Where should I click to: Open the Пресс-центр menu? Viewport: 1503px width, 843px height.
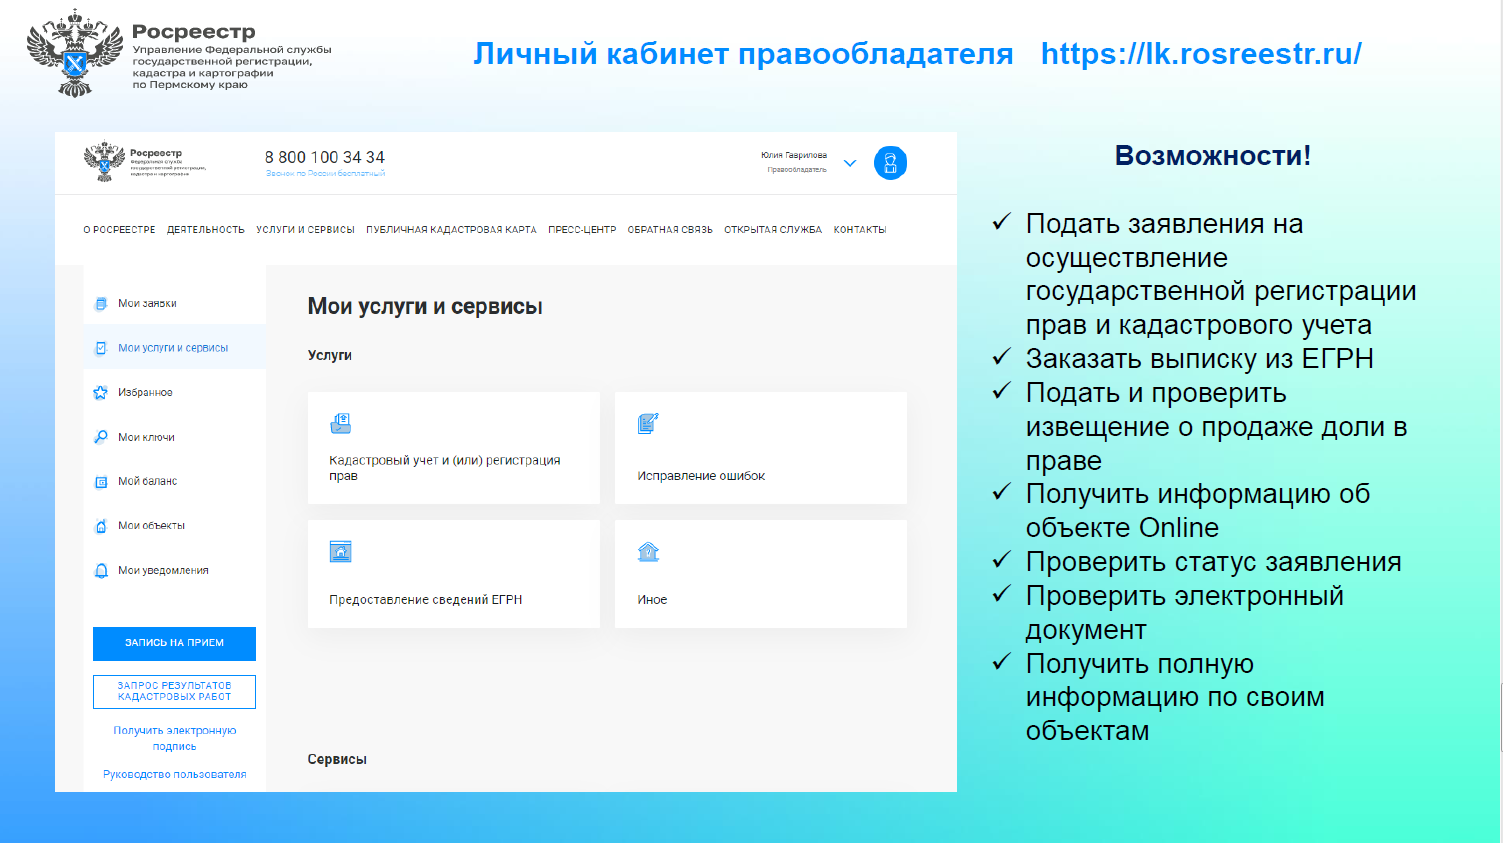[582, 230]
